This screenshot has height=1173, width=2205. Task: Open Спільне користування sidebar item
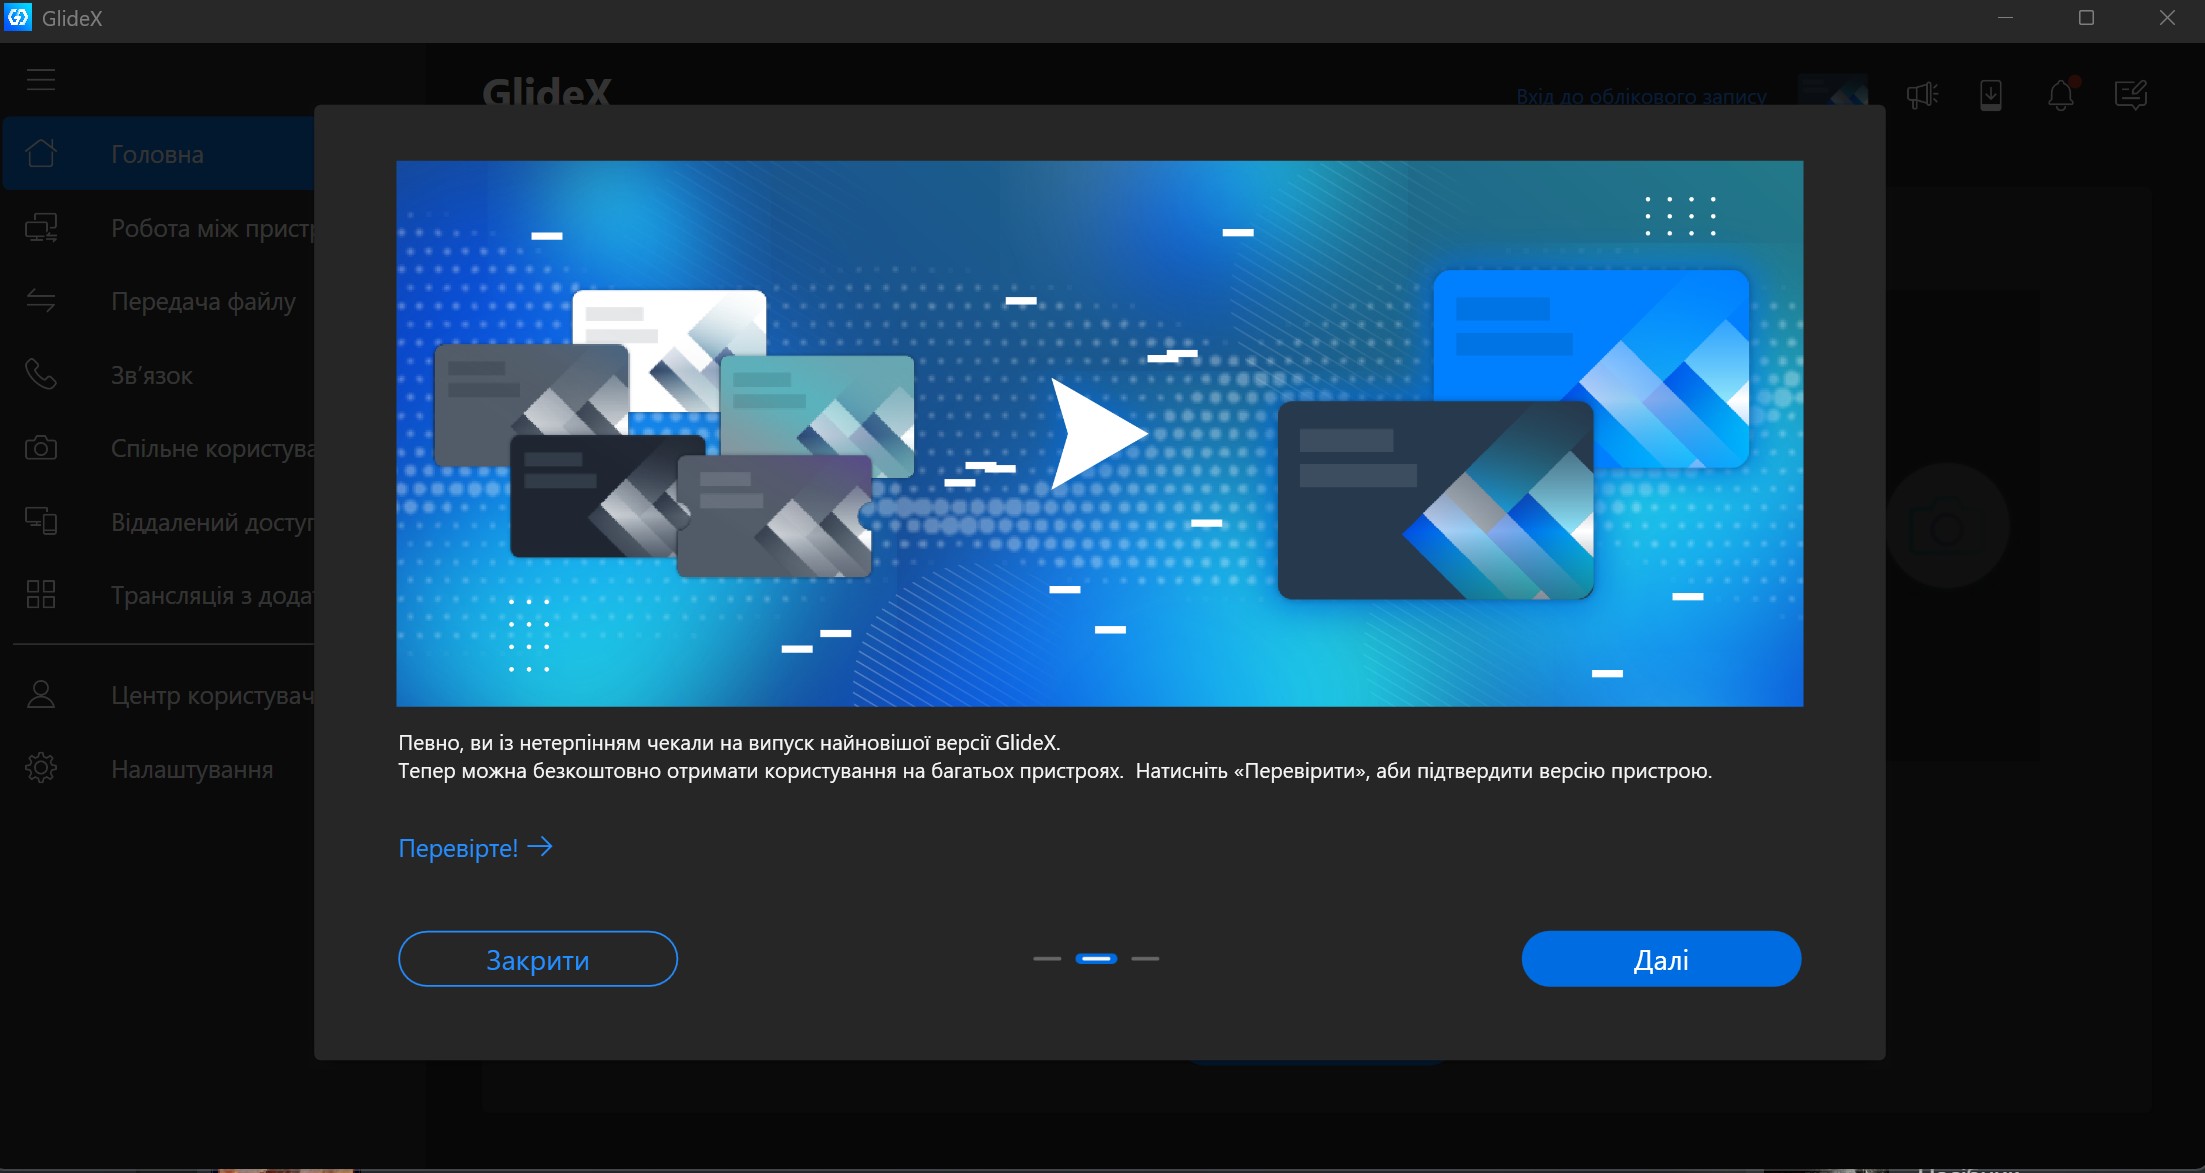point(160,448)
